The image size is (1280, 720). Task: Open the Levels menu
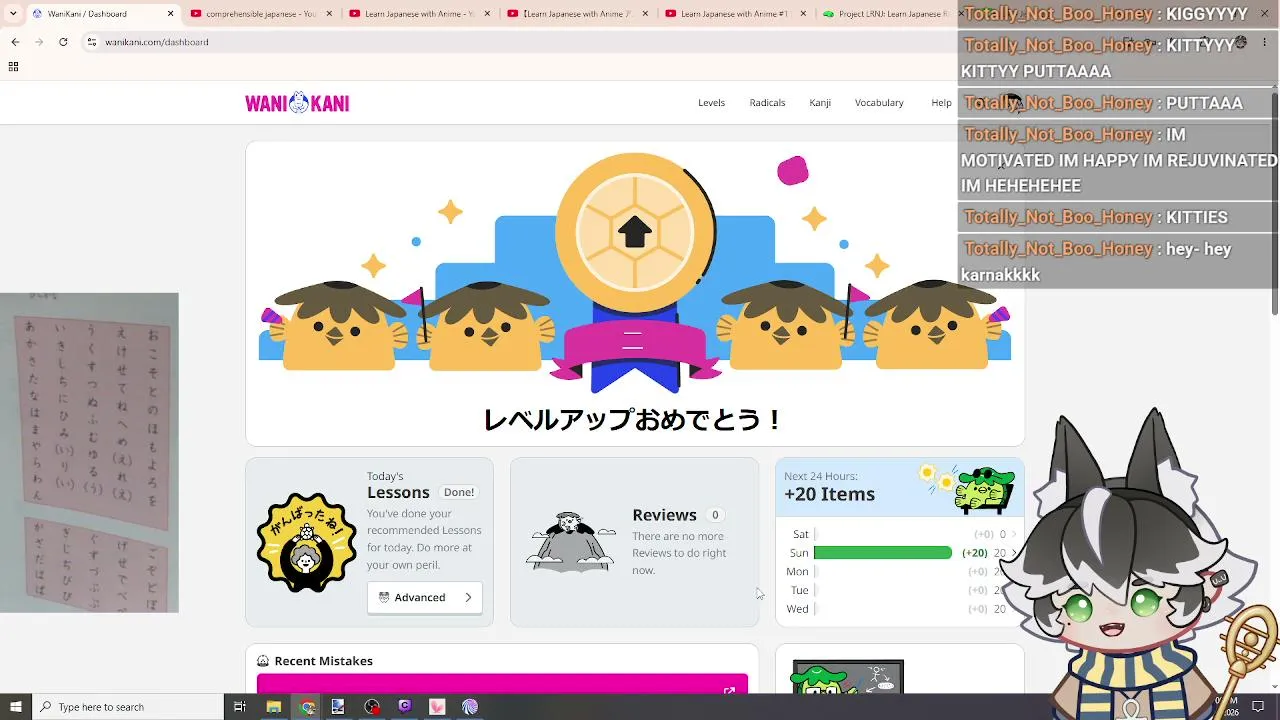tap(711, 103)
